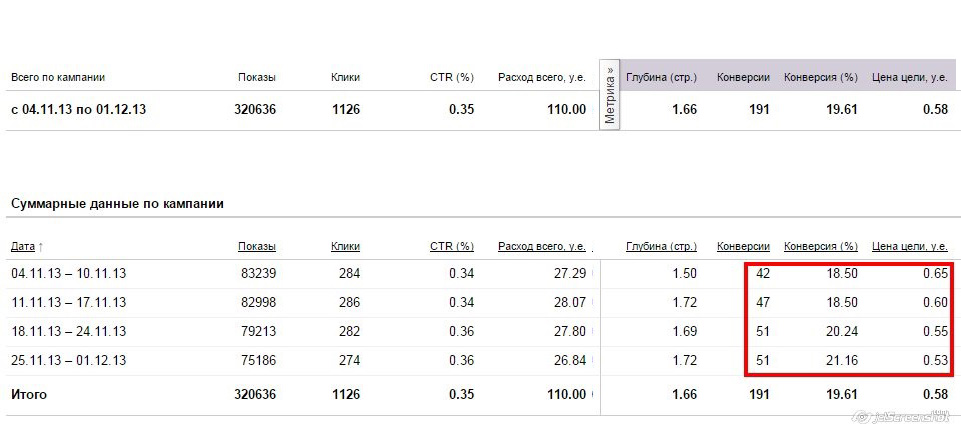
Task: Collapse the vertical Метрика panel tab
Action: click(x=610, y=95)
